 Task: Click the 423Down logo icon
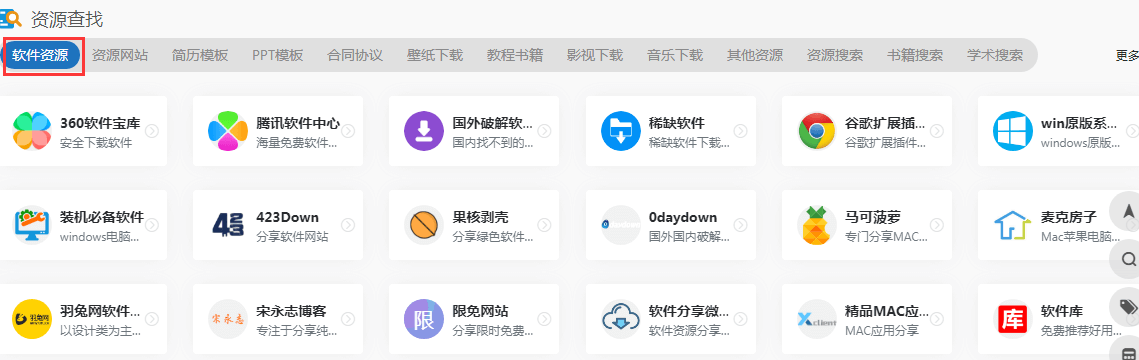(228, 225)
